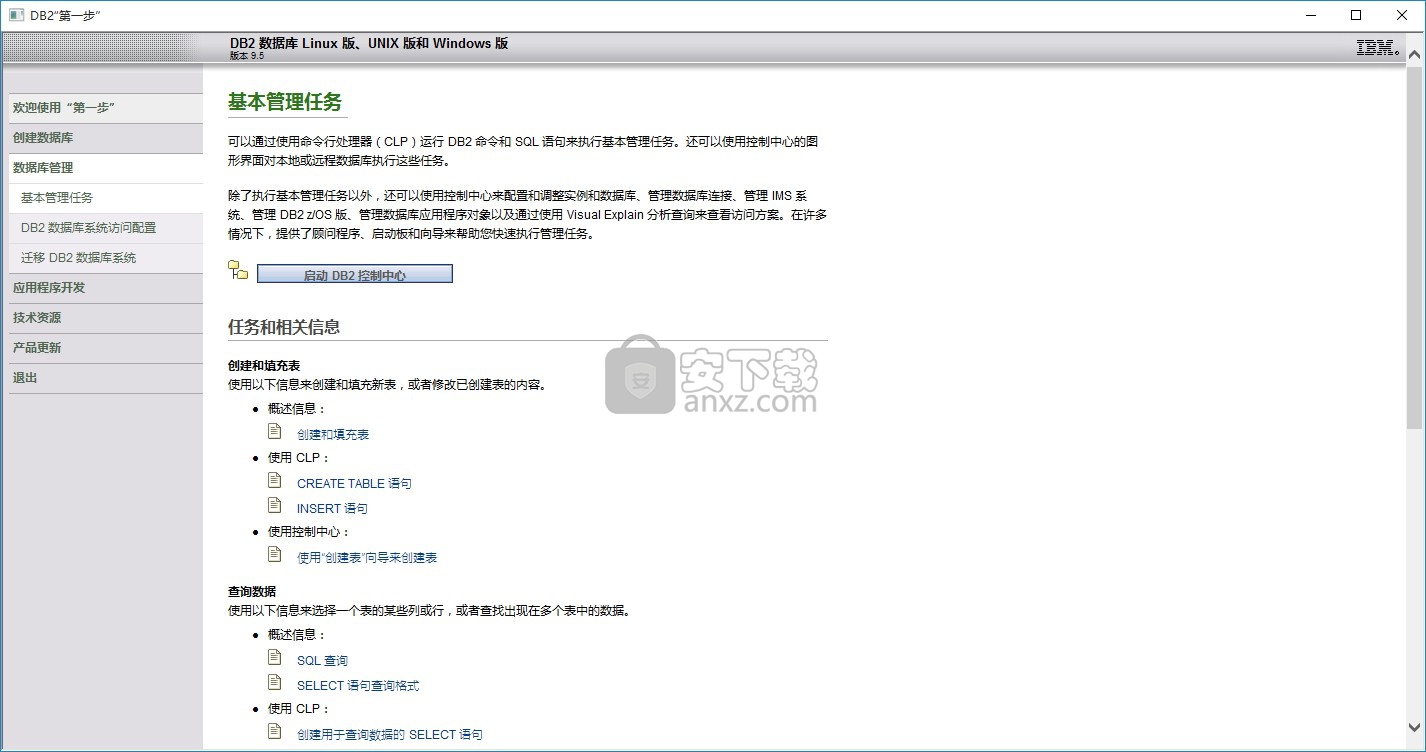The image size is (1426, 752).
Task: Click the document icon beside 创建用于查询数据的 SELECT 语句
Action: pos(274,731)
